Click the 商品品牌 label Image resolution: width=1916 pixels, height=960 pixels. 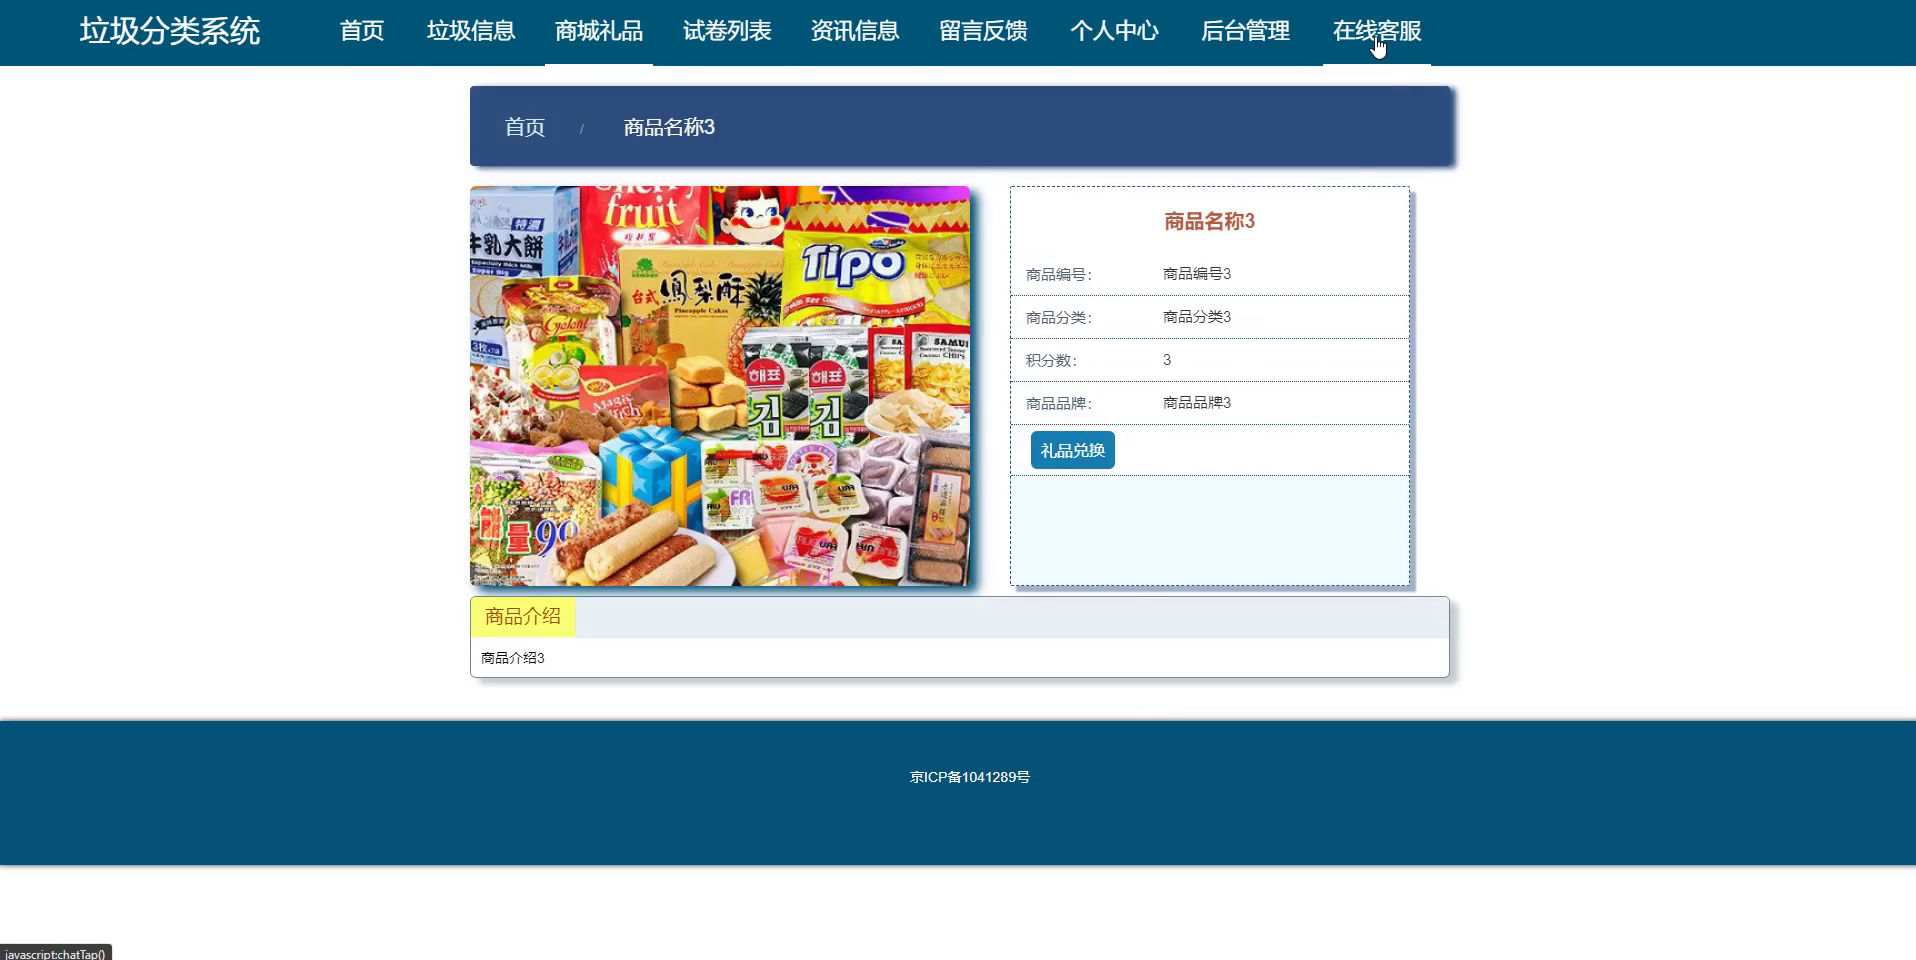(1059, 403)
